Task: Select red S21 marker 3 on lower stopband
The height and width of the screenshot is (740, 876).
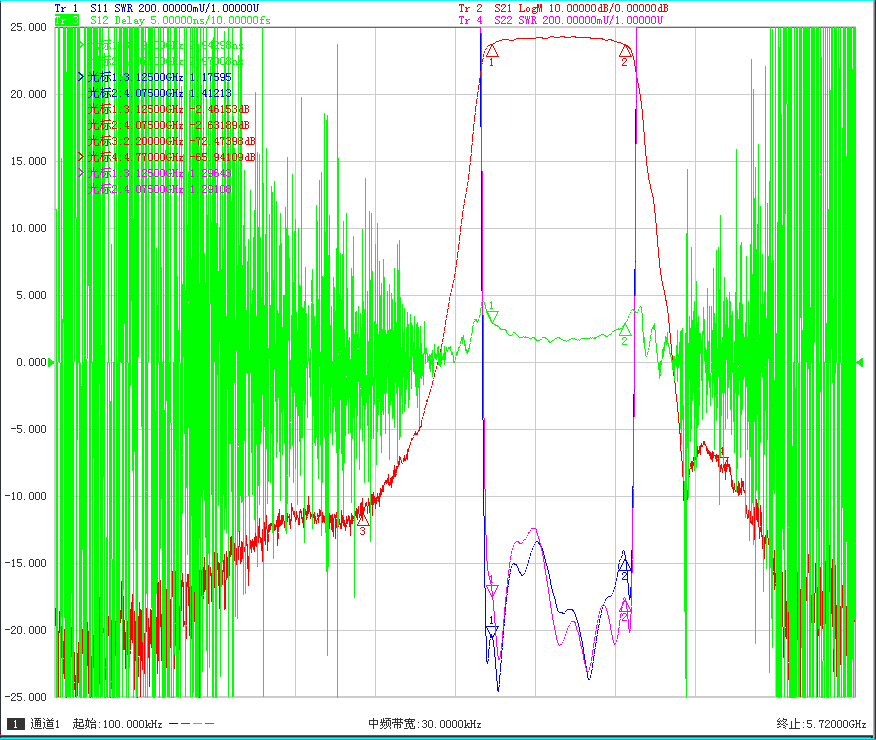Action: point(363,520)
